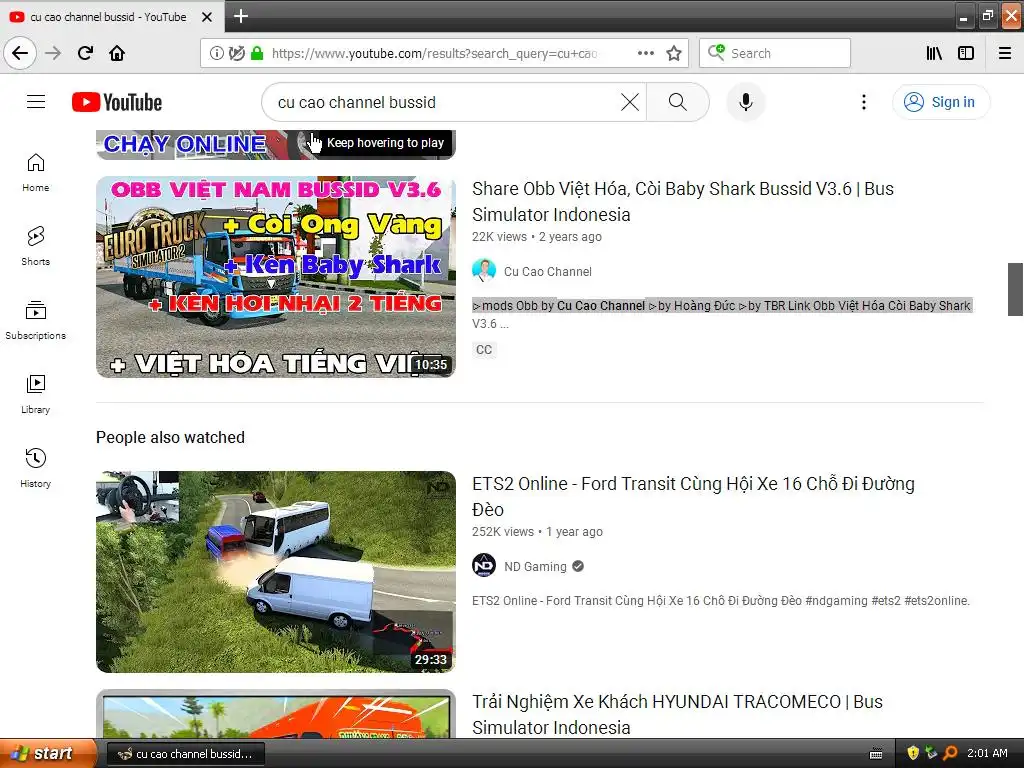Screen dimensions: 1024x768
Task: Toggle the browser sidebar view icon
Action: click(966, 54)
